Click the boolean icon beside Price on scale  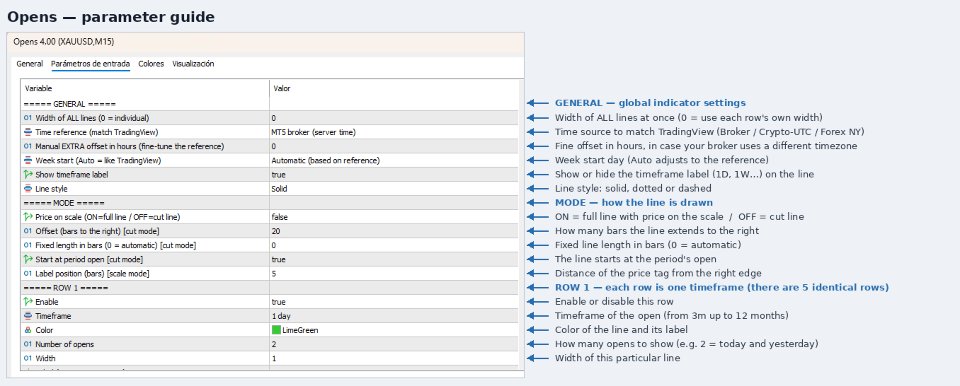[x=28, y=217]
